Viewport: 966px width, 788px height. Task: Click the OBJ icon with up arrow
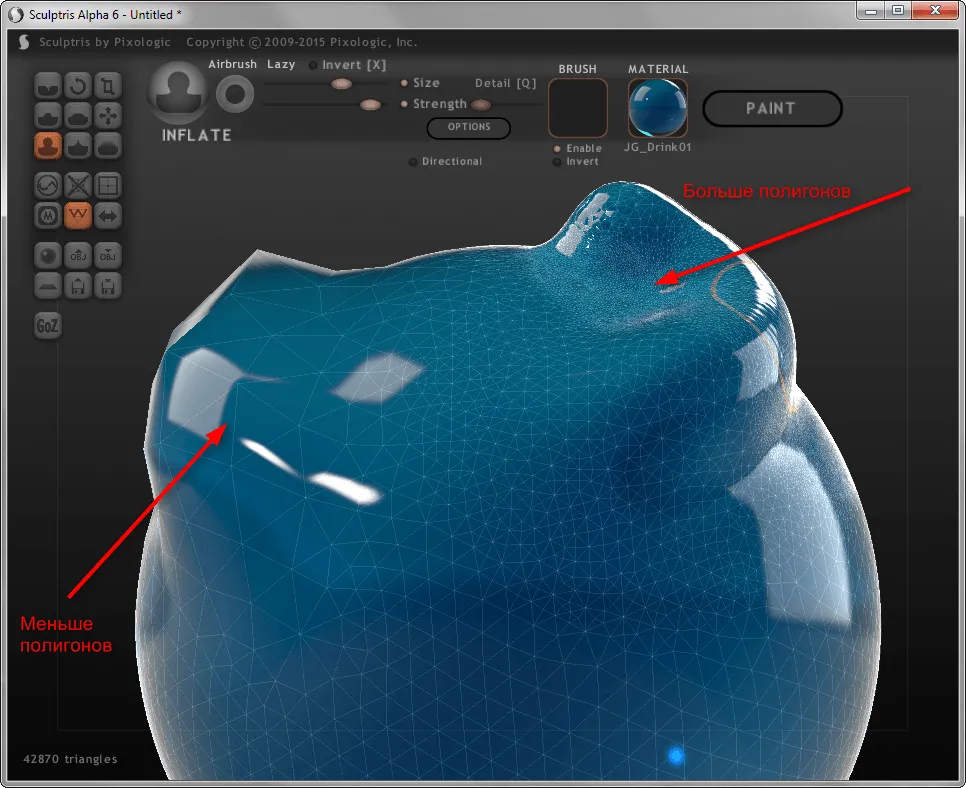[78, 256]
